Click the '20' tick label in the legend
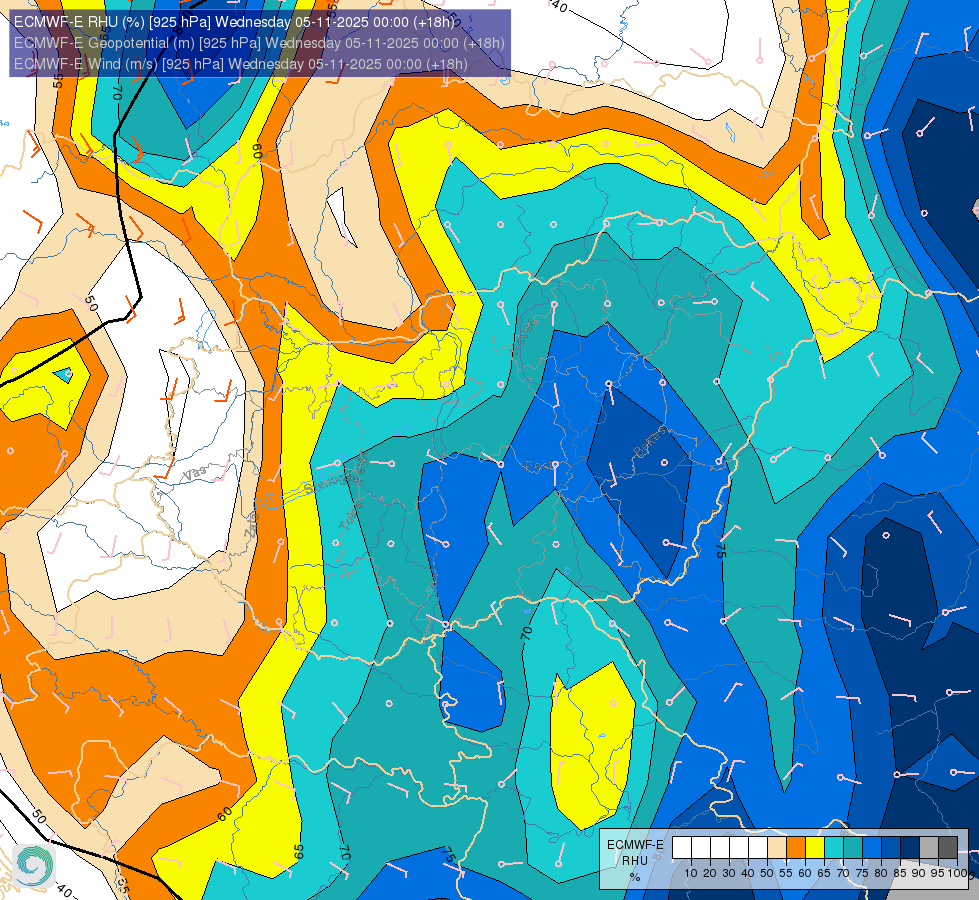979x900 pixels. tap(710, 874)
